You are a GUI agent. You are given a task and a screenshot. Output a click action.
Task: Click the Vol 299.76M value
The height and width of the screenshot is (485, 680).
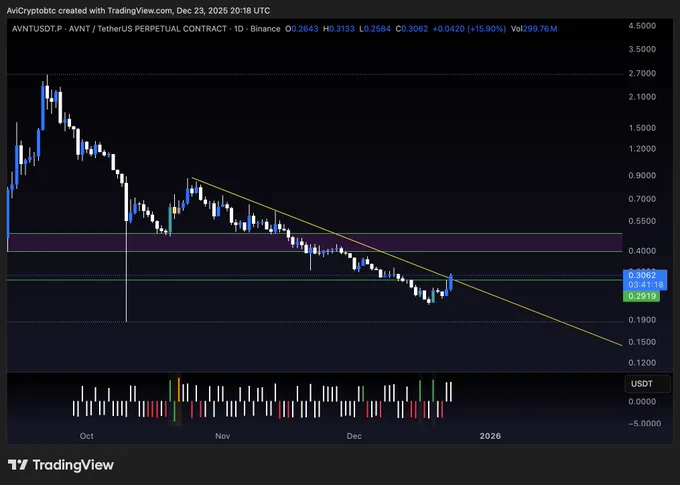534,29
